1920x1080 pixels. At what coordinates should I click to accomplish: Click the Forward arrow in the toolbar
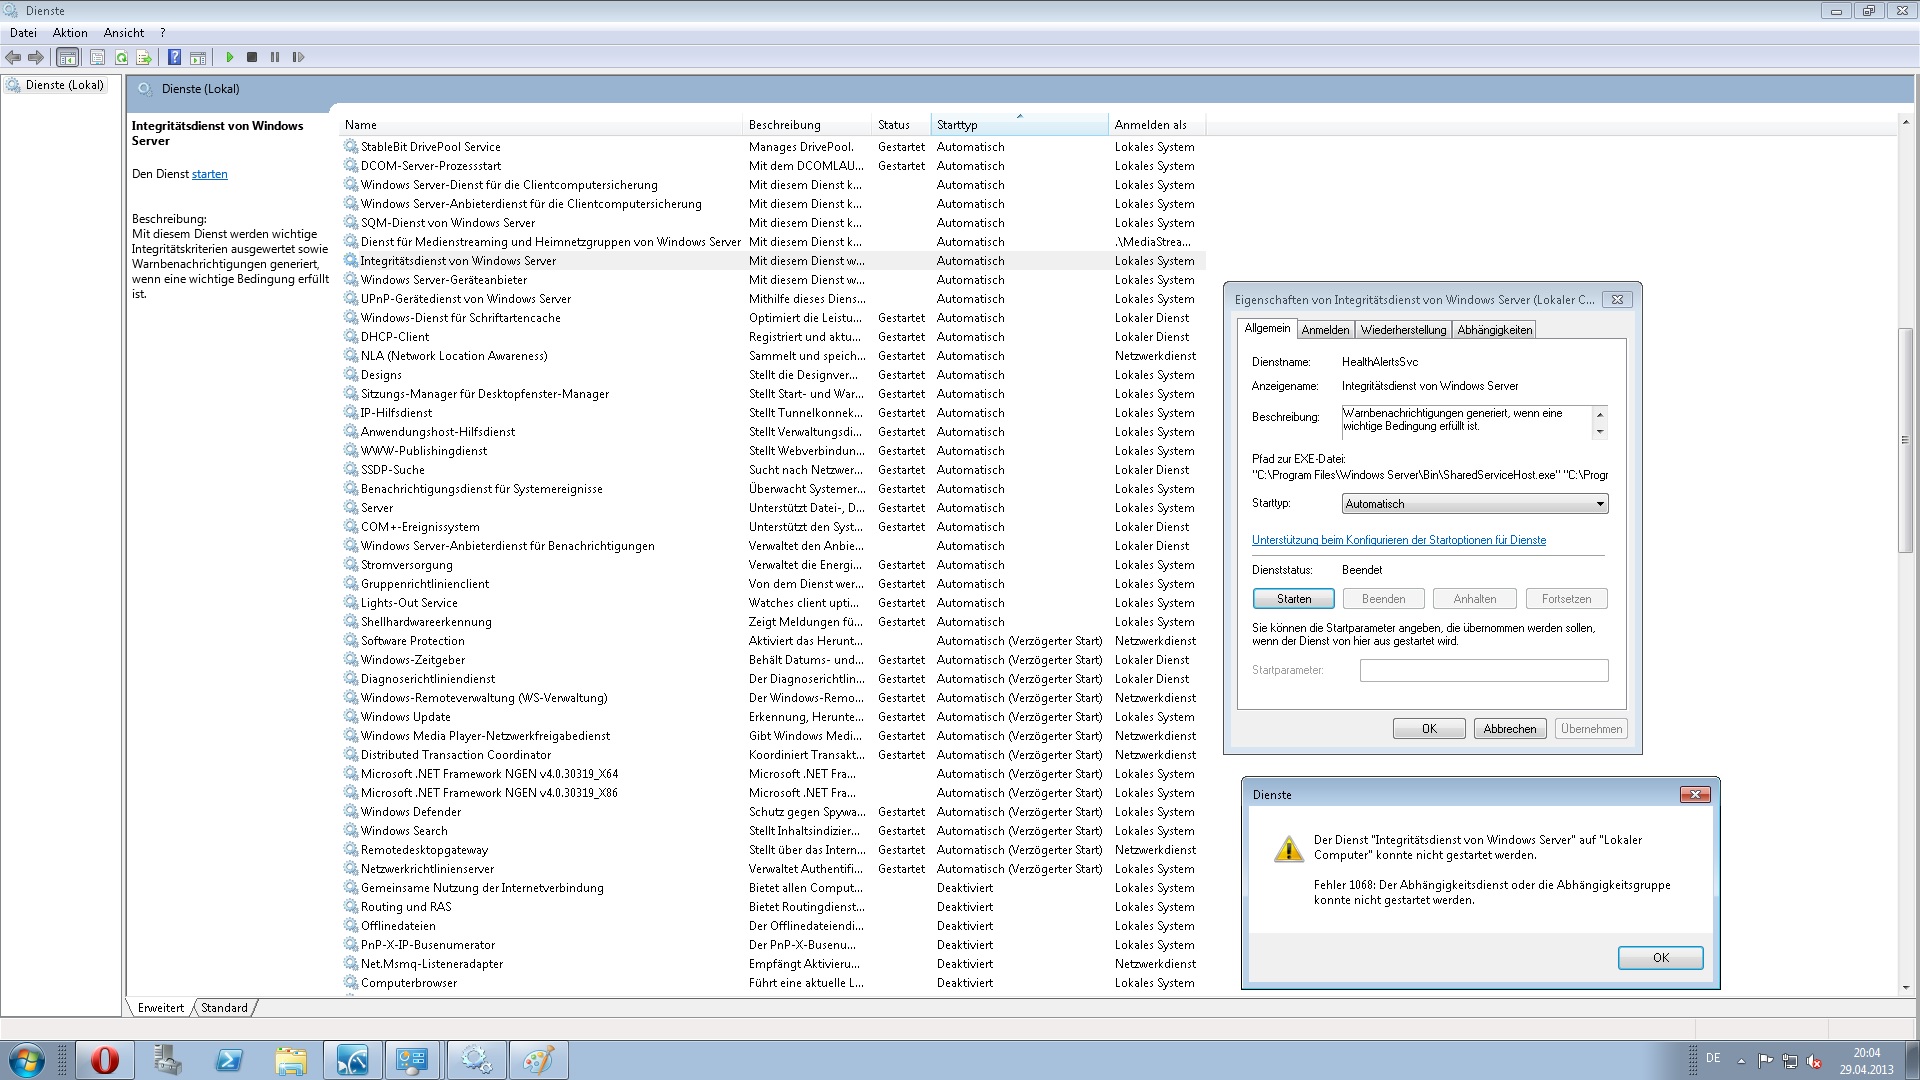pos(36,57)
